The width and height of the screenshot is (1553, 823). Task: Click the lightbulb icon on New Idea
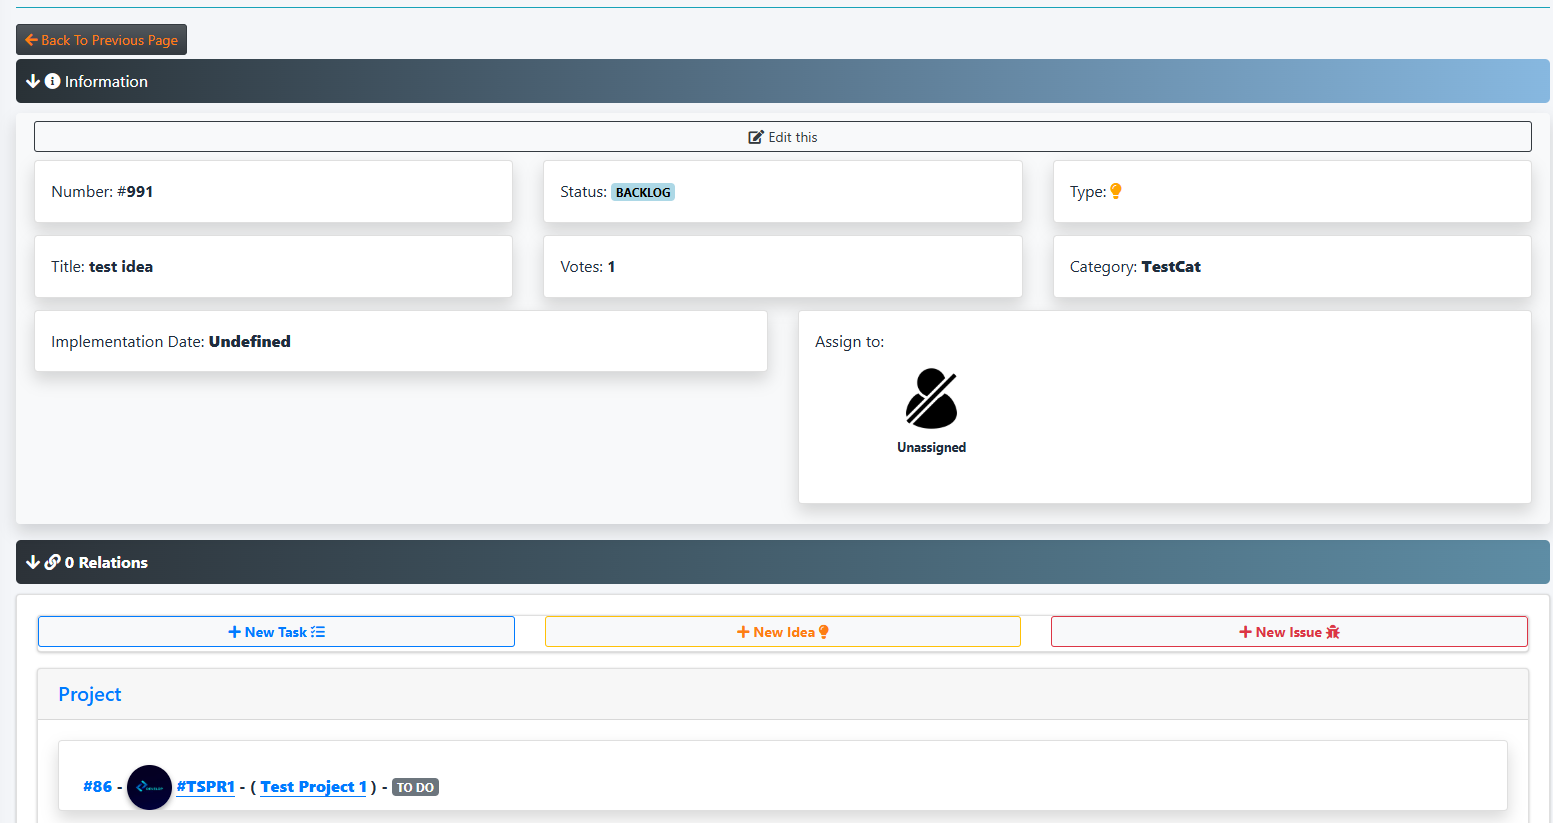(824, 632)
